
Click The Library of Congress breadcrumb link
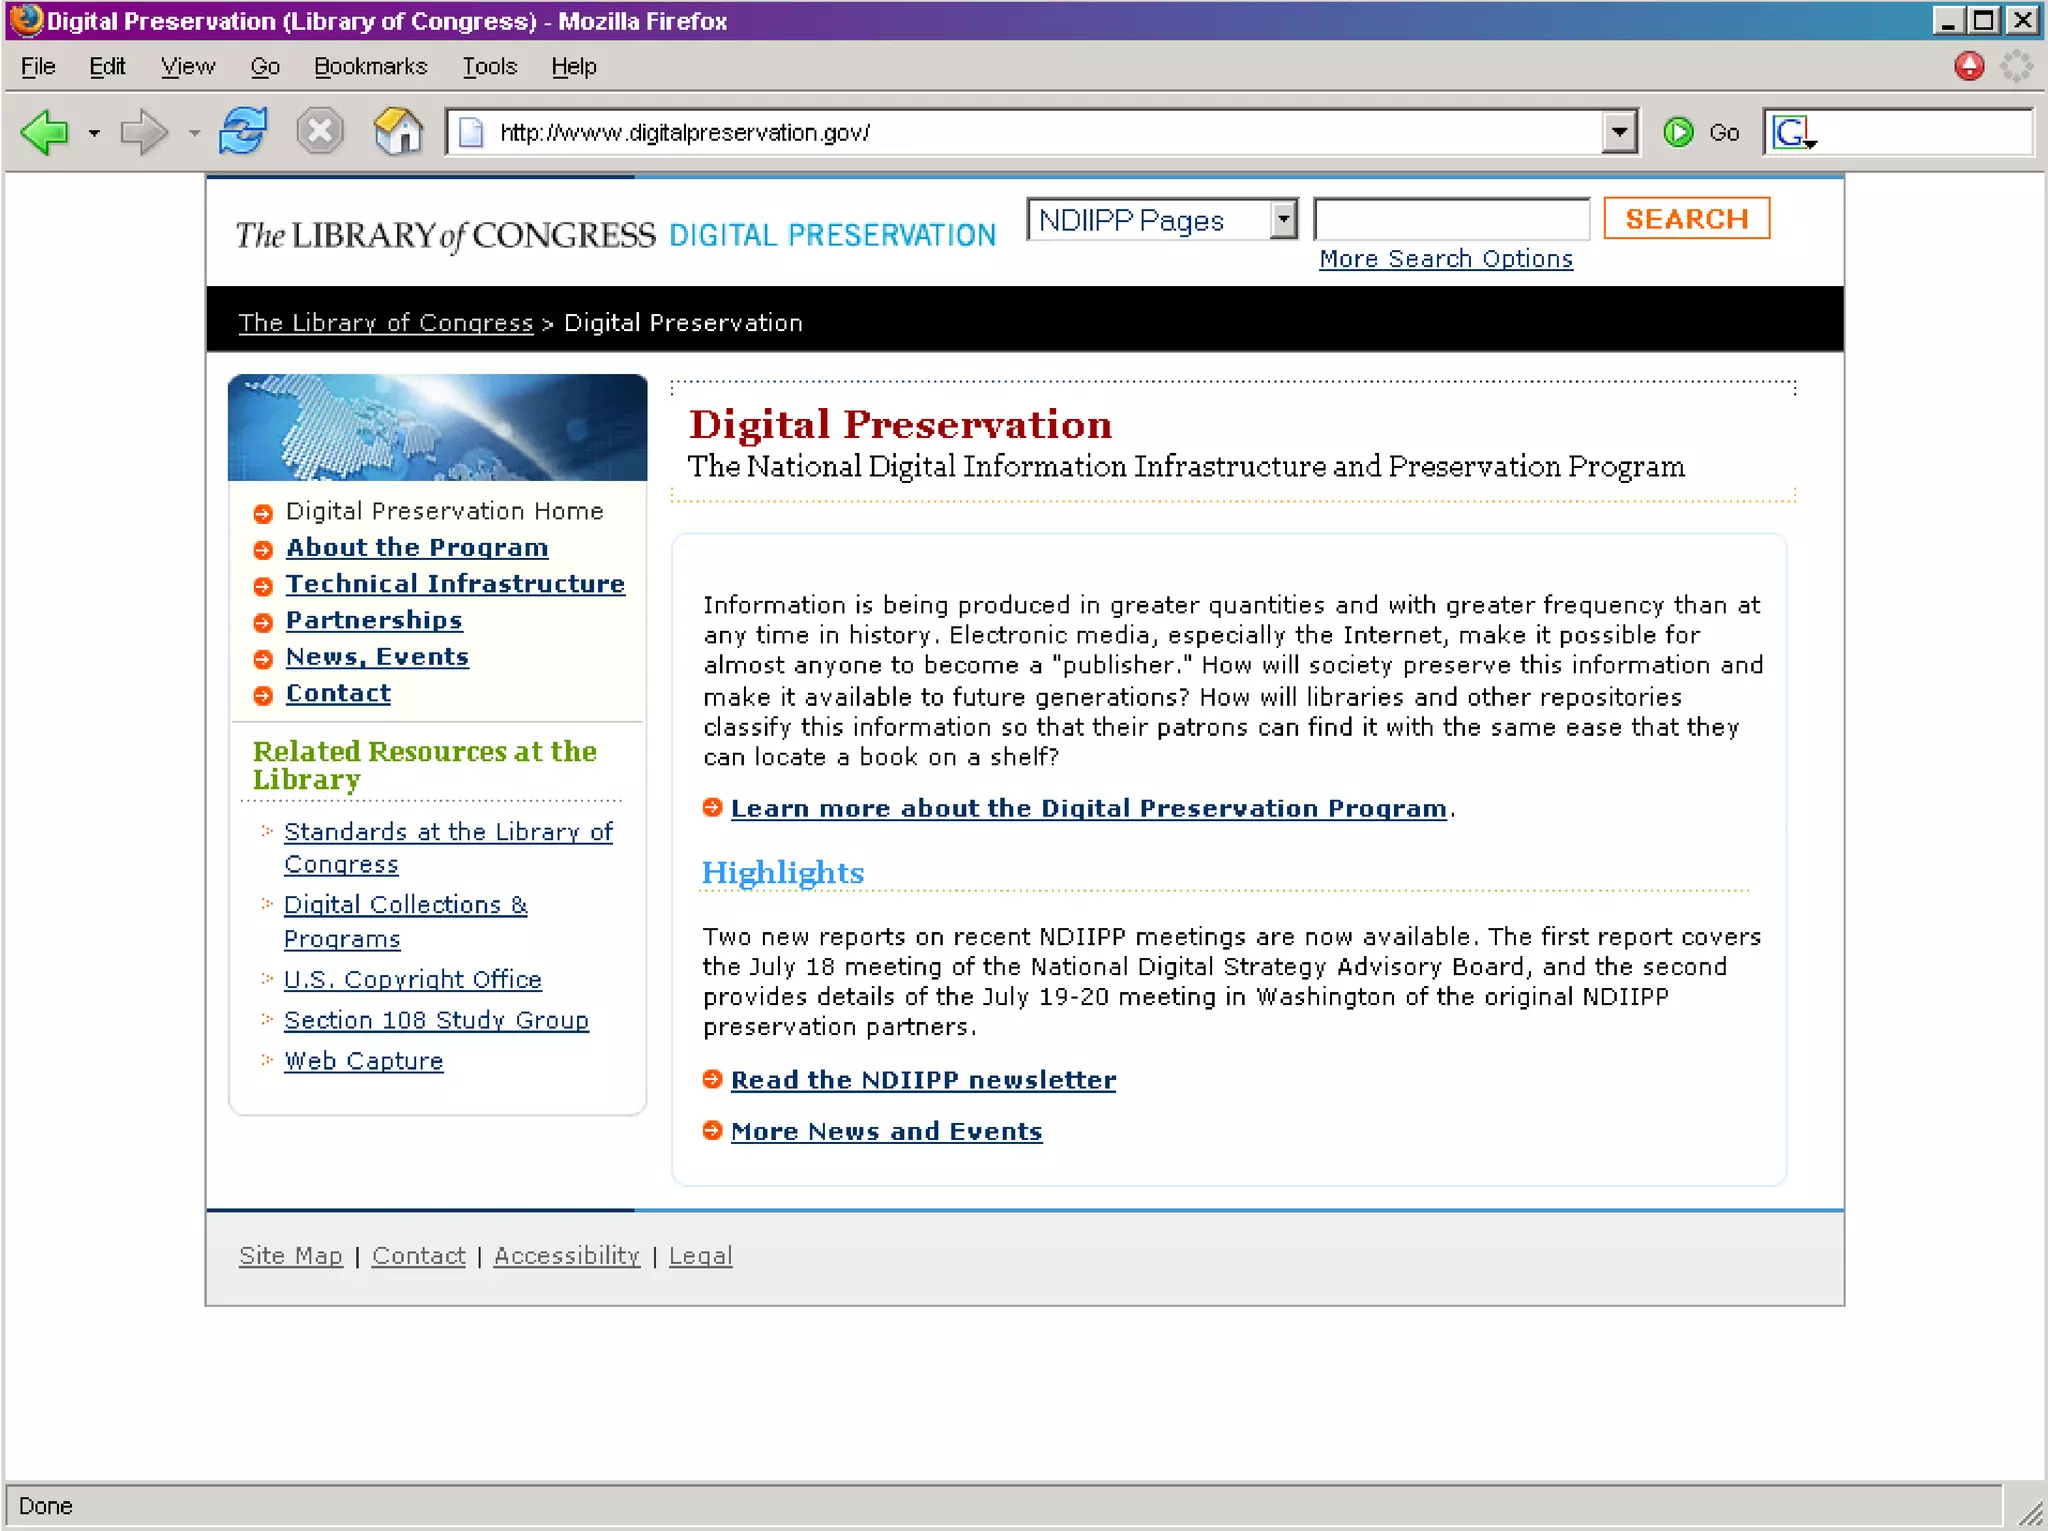point(386,323)
